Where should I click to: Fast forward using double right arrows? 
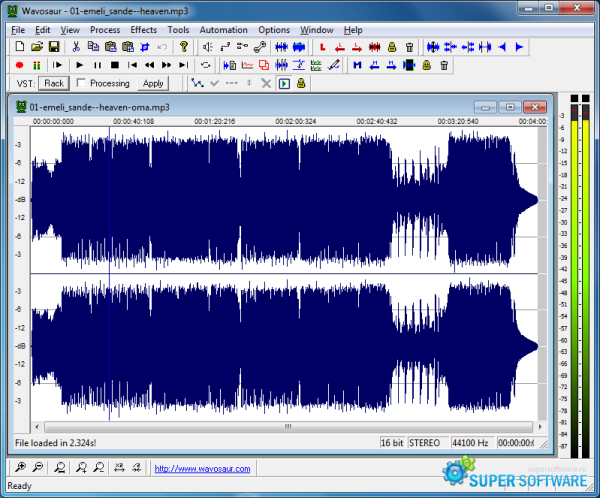[x=166, y=65]
